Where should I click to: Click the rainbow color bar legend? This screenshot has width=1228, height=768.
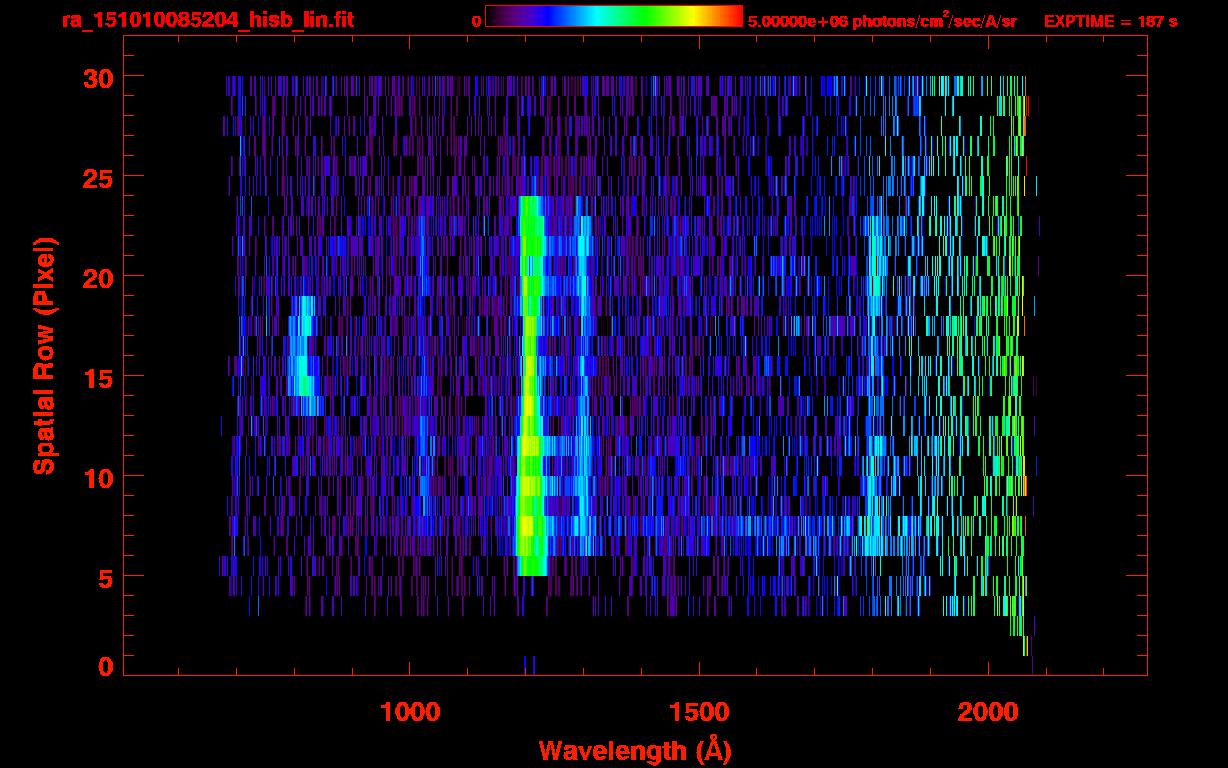pyautogui.click(x=613, y=17)
